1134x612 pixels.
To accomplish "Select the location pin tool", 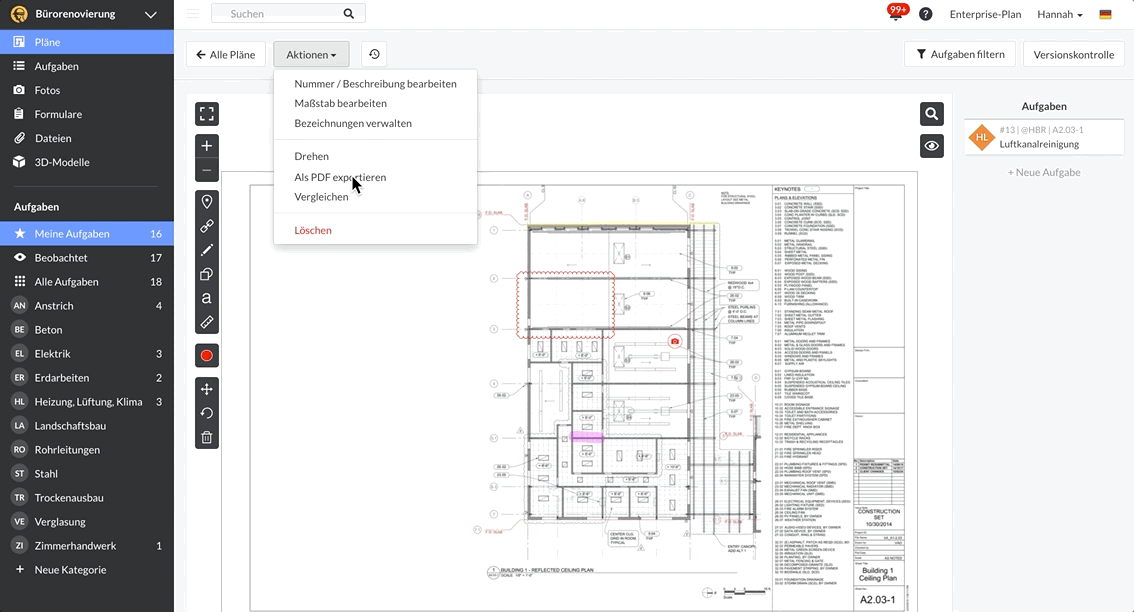I will coord(207,202).
